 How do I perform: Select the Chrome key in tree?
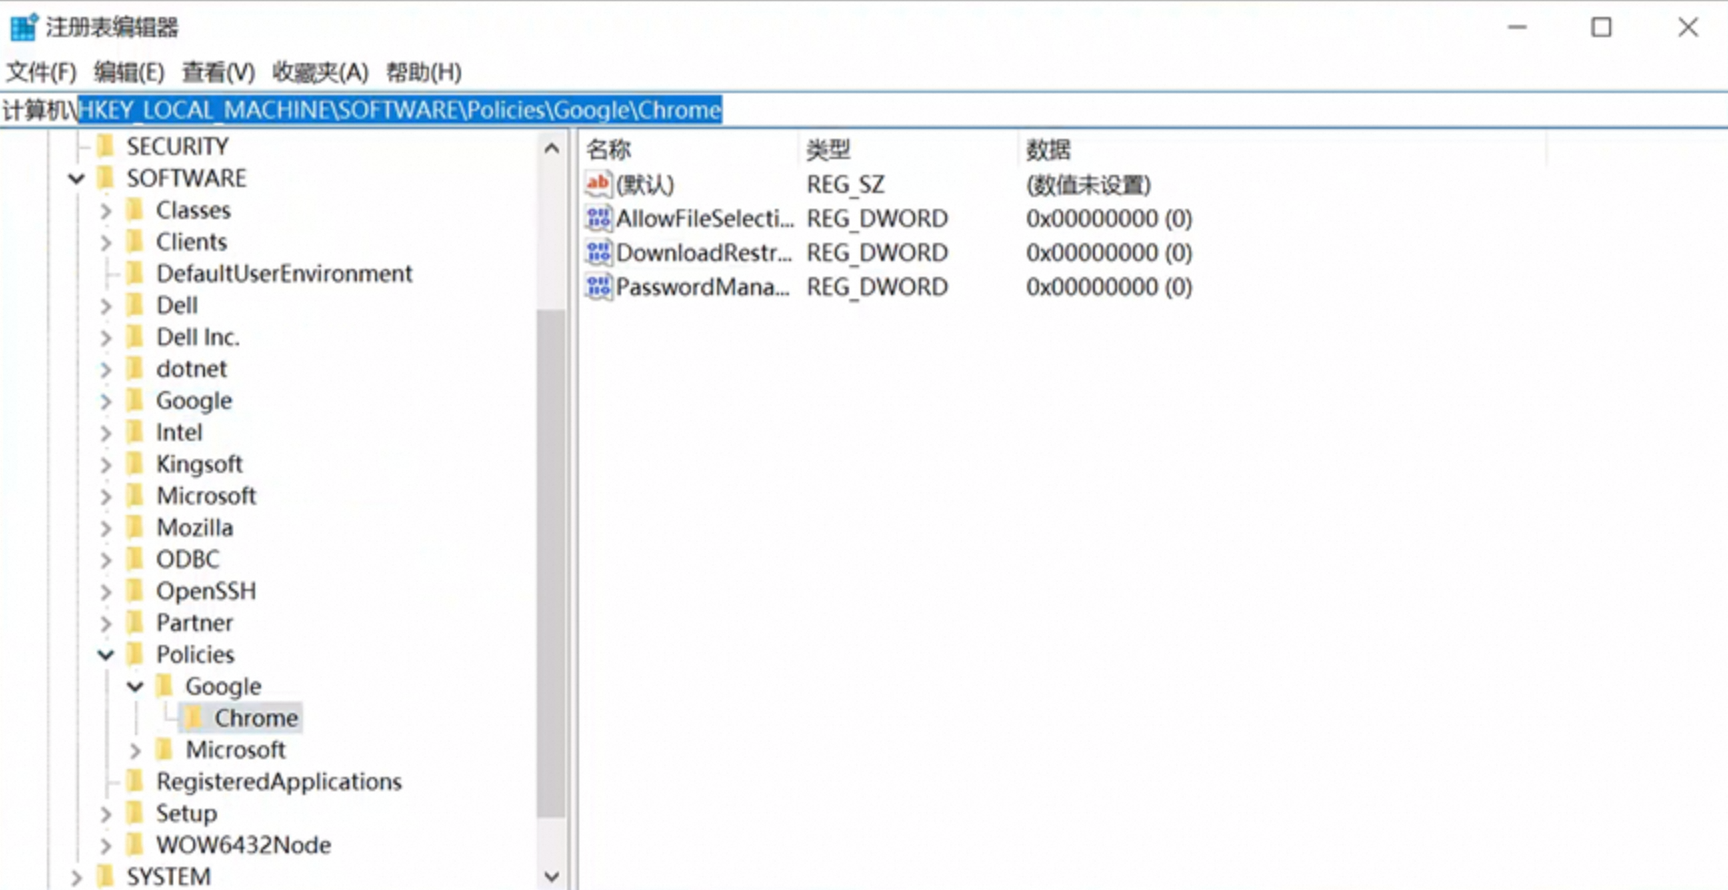tap(256, 718)
